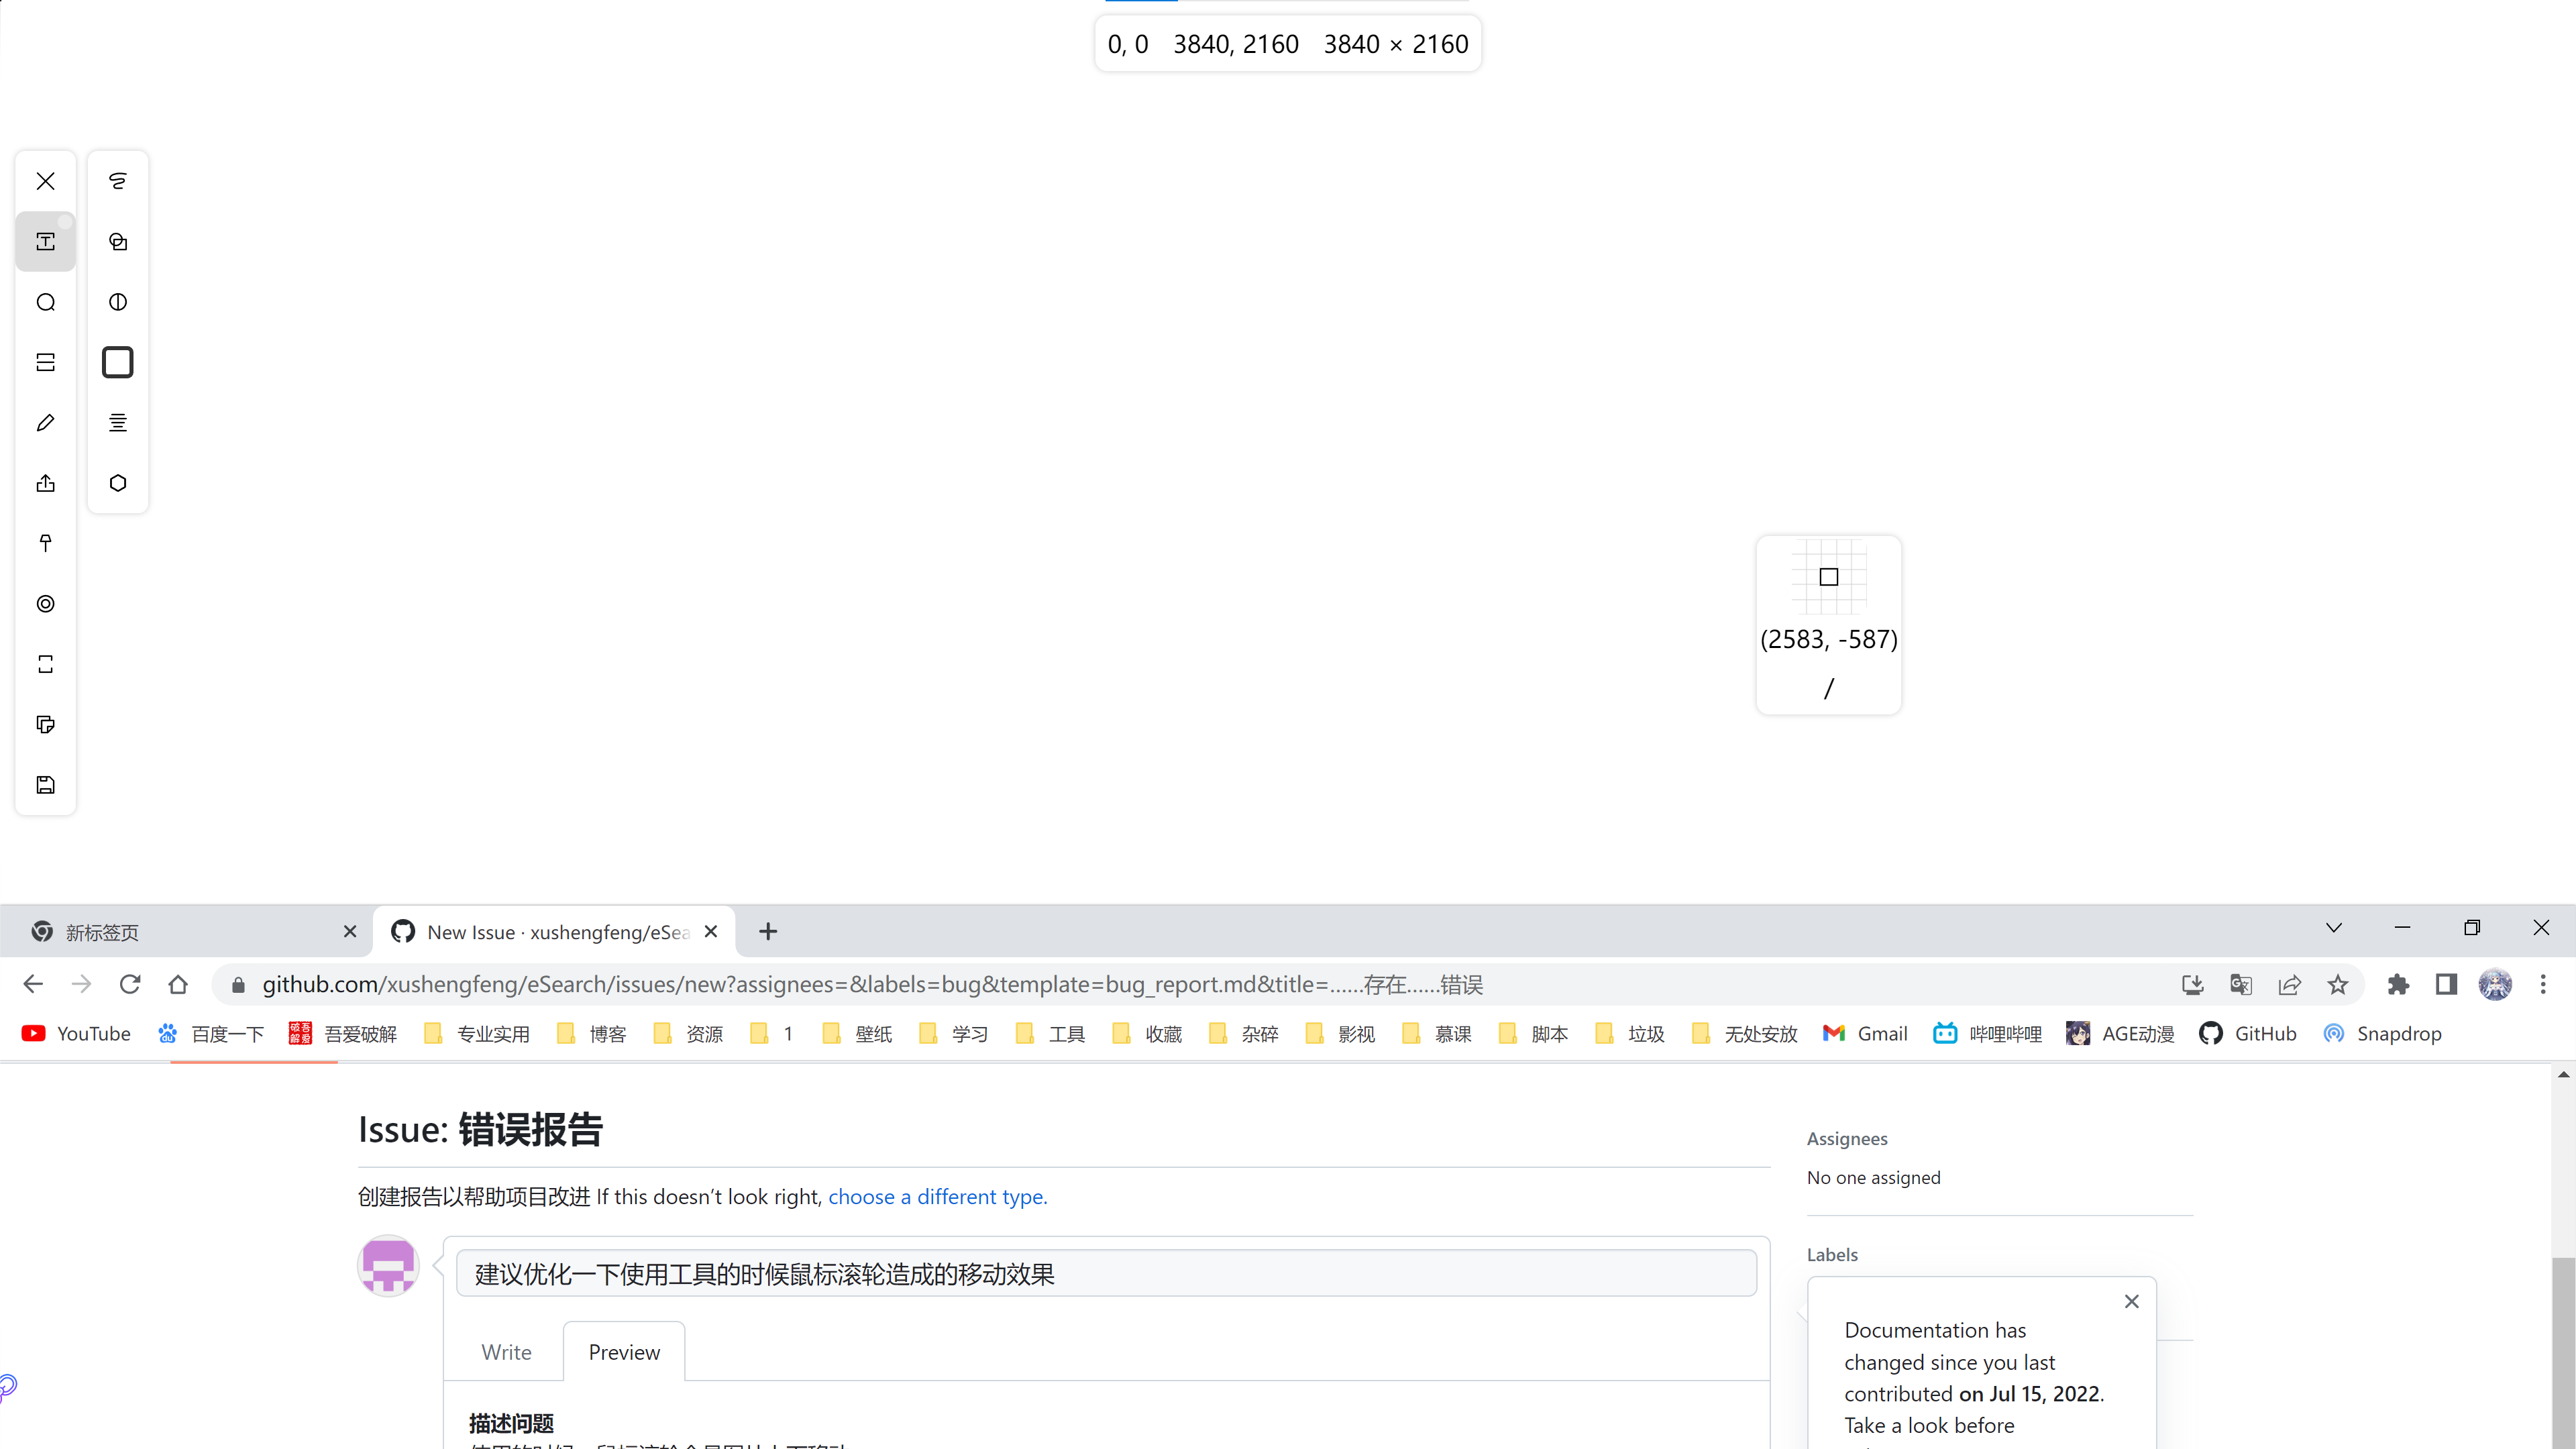
Task: Select the OCR text recognition tool
Action: [46, 241]
